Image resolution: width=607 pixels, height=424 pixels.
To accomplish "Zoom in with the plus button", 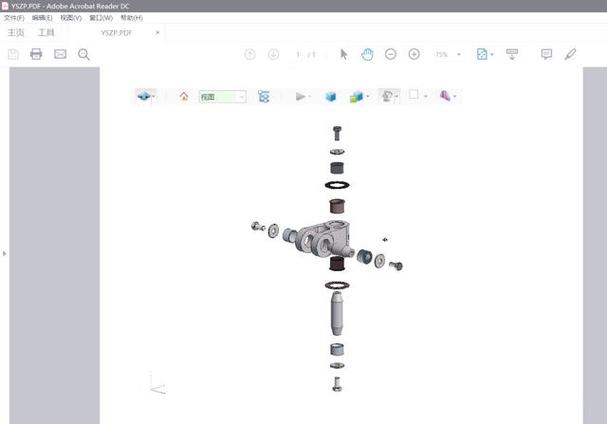I will point(414,54).
